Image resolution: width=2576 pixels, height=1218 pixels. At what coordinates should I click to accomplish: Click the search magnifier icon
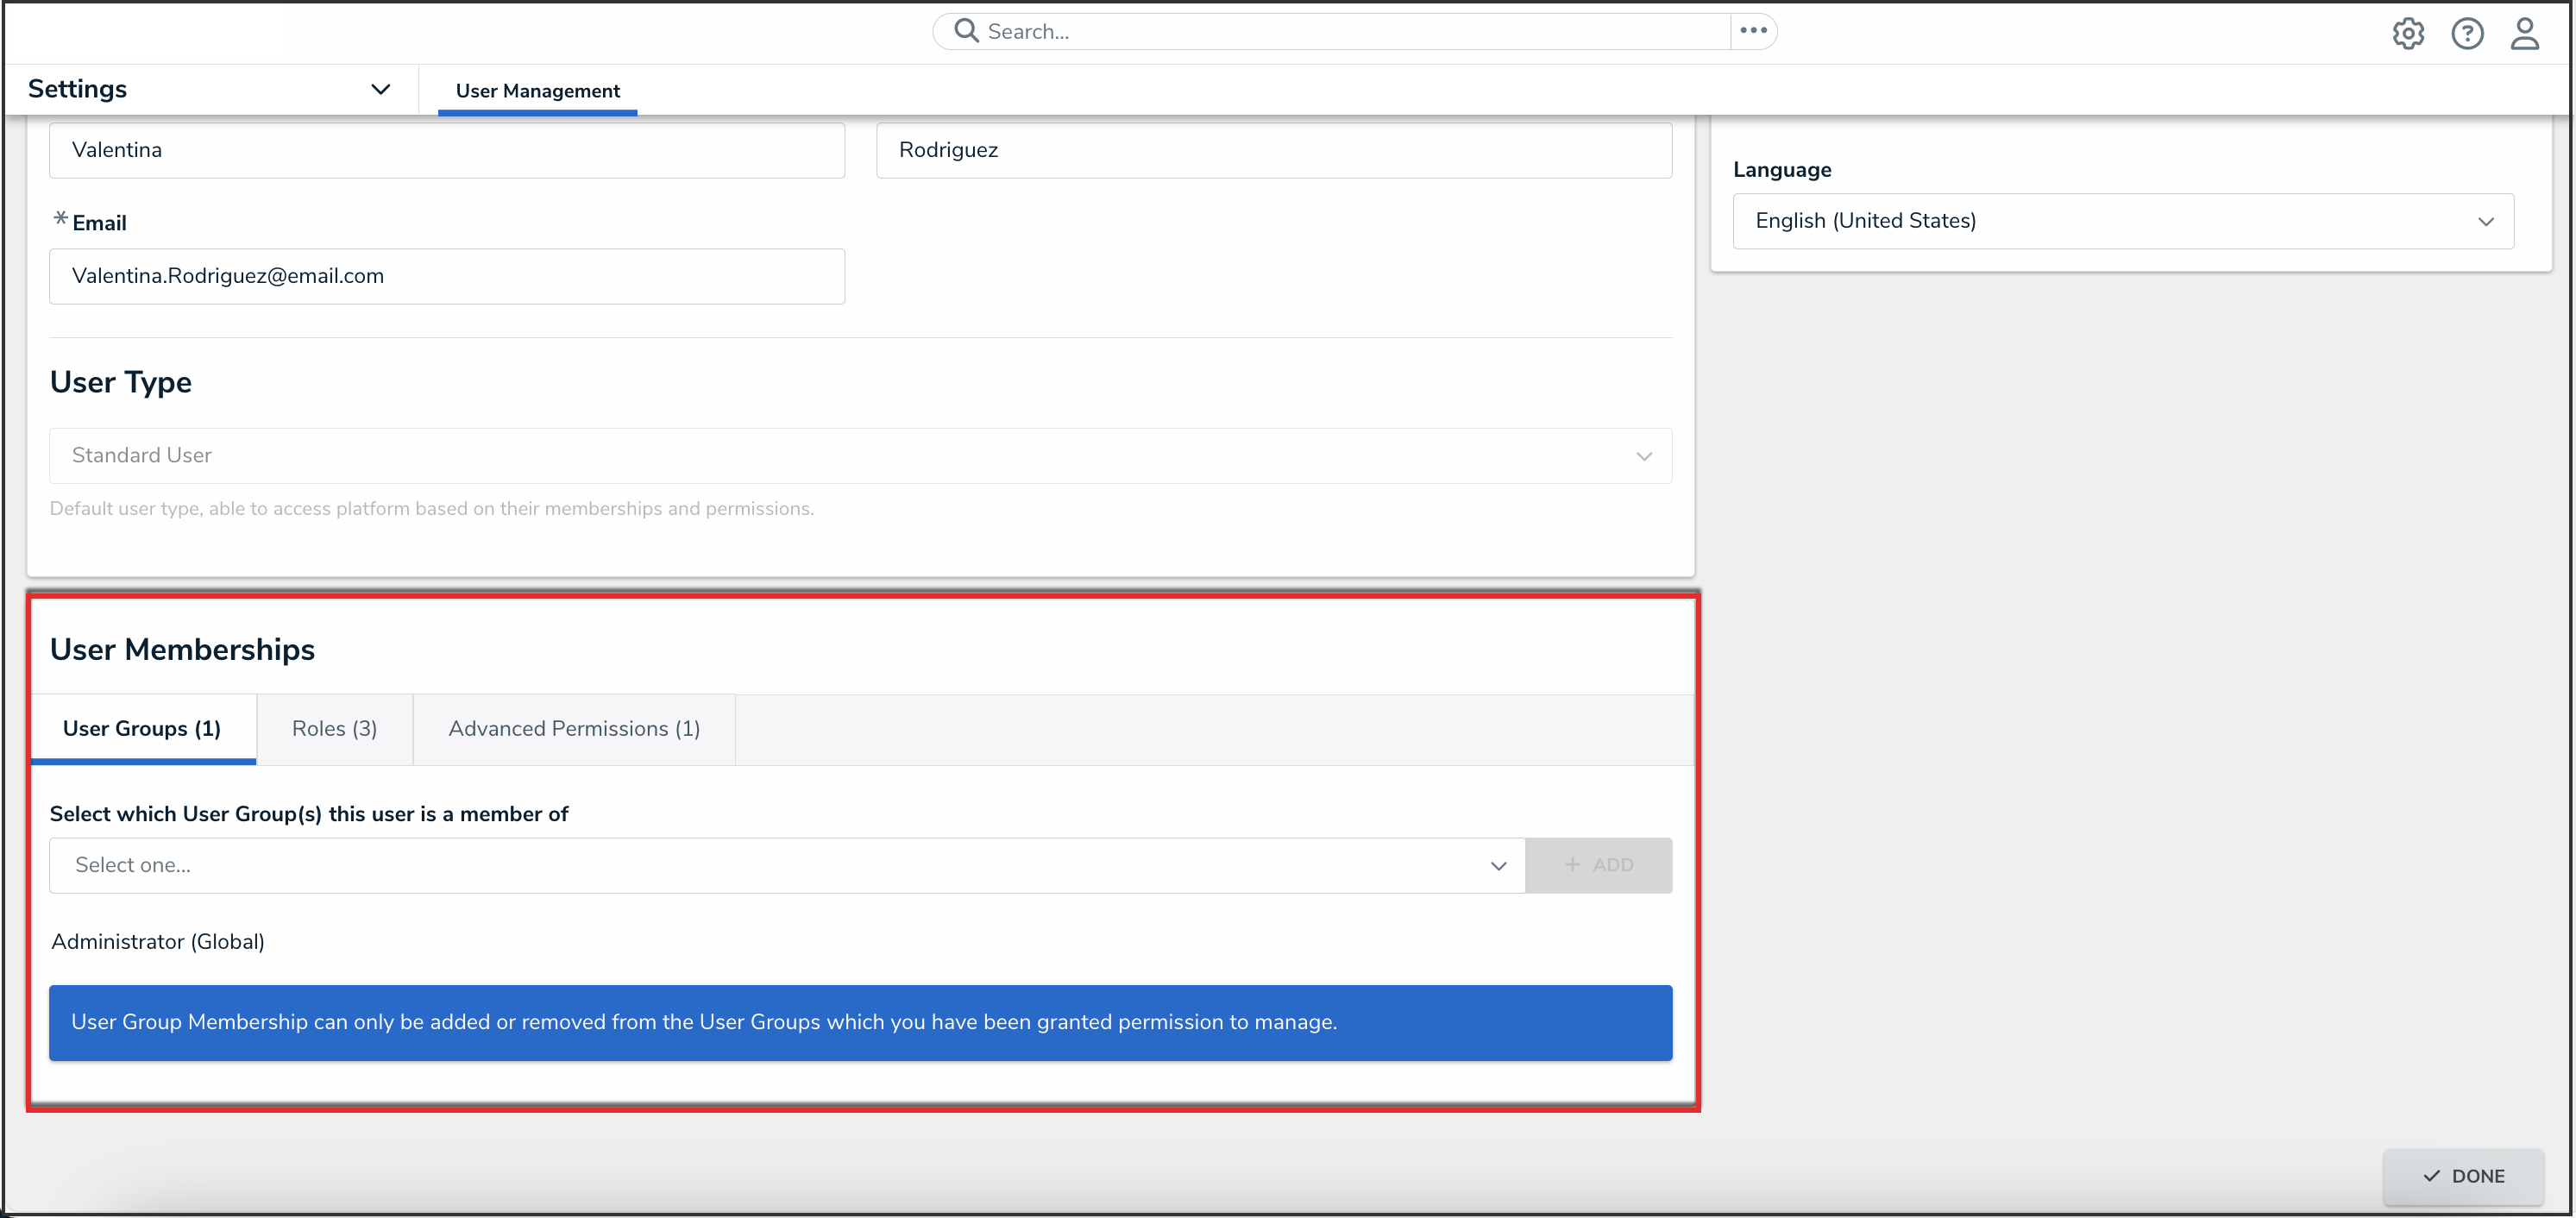click(965, 31)
